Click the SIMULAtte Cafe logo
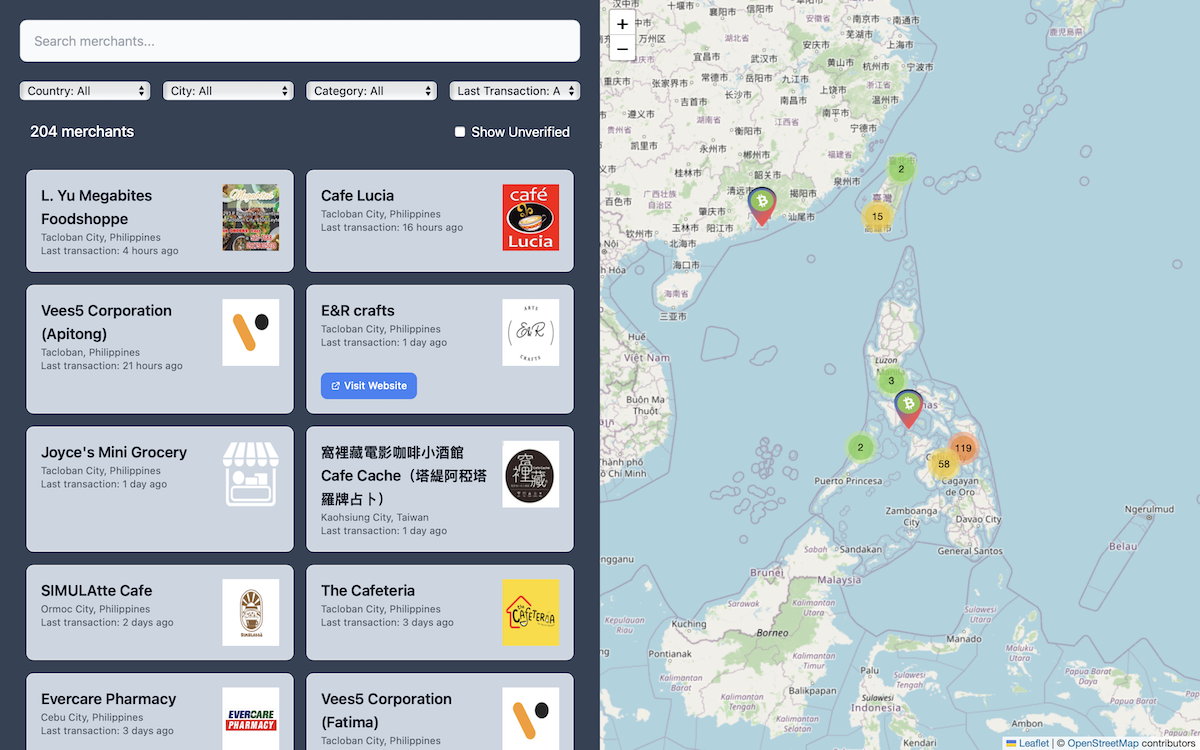 coord(251,612)
